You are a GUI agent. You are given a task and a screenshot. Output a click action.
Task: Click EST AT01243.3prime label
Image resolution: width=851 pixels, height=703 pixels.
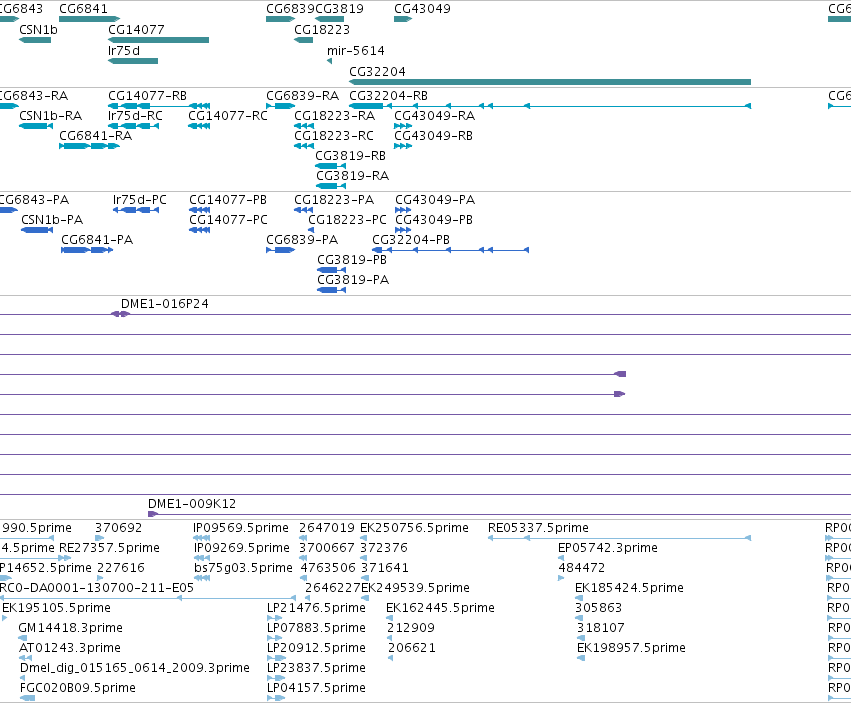pyautogui.click(x=69, y=648)
